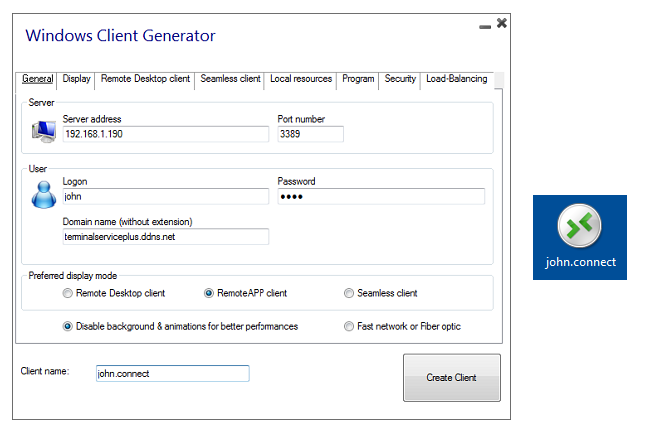Viewport: 649px width, 431px height.
Task: Switch to the Display tab
Action: click(76, 79)
